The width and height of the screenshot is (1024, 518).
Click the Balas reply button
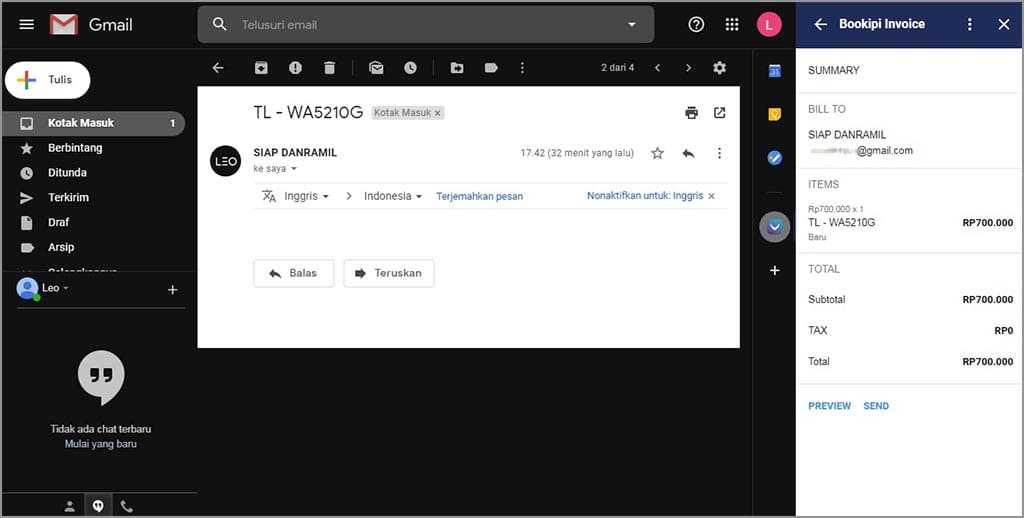pyautogui.click(x=293, y=273)
